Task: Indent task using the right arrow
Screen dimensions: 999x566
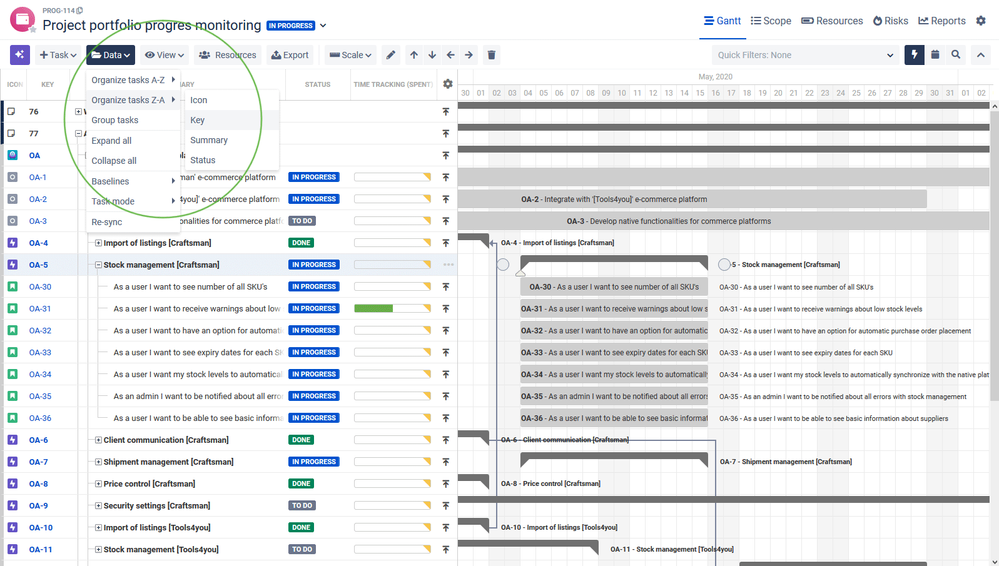Action: click(469, 55)
